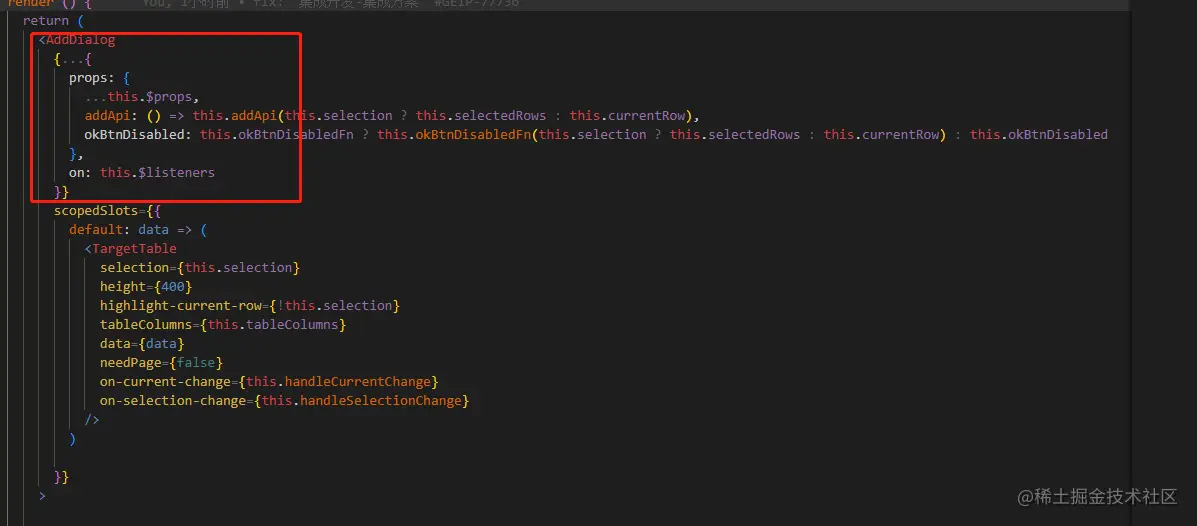The image size is (1197, 526).
Task: Click "this.selectedRows" in the addApi line
Action: click(x=481, y=116)
